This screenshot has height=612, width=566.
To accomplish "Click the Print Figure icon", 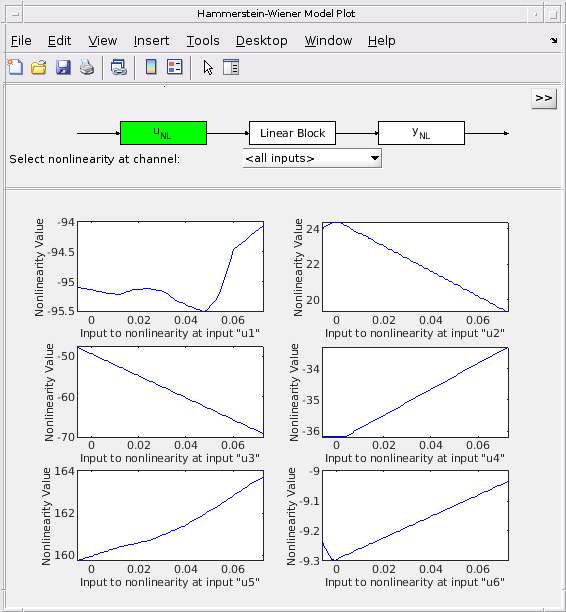I will coord(87,67).
